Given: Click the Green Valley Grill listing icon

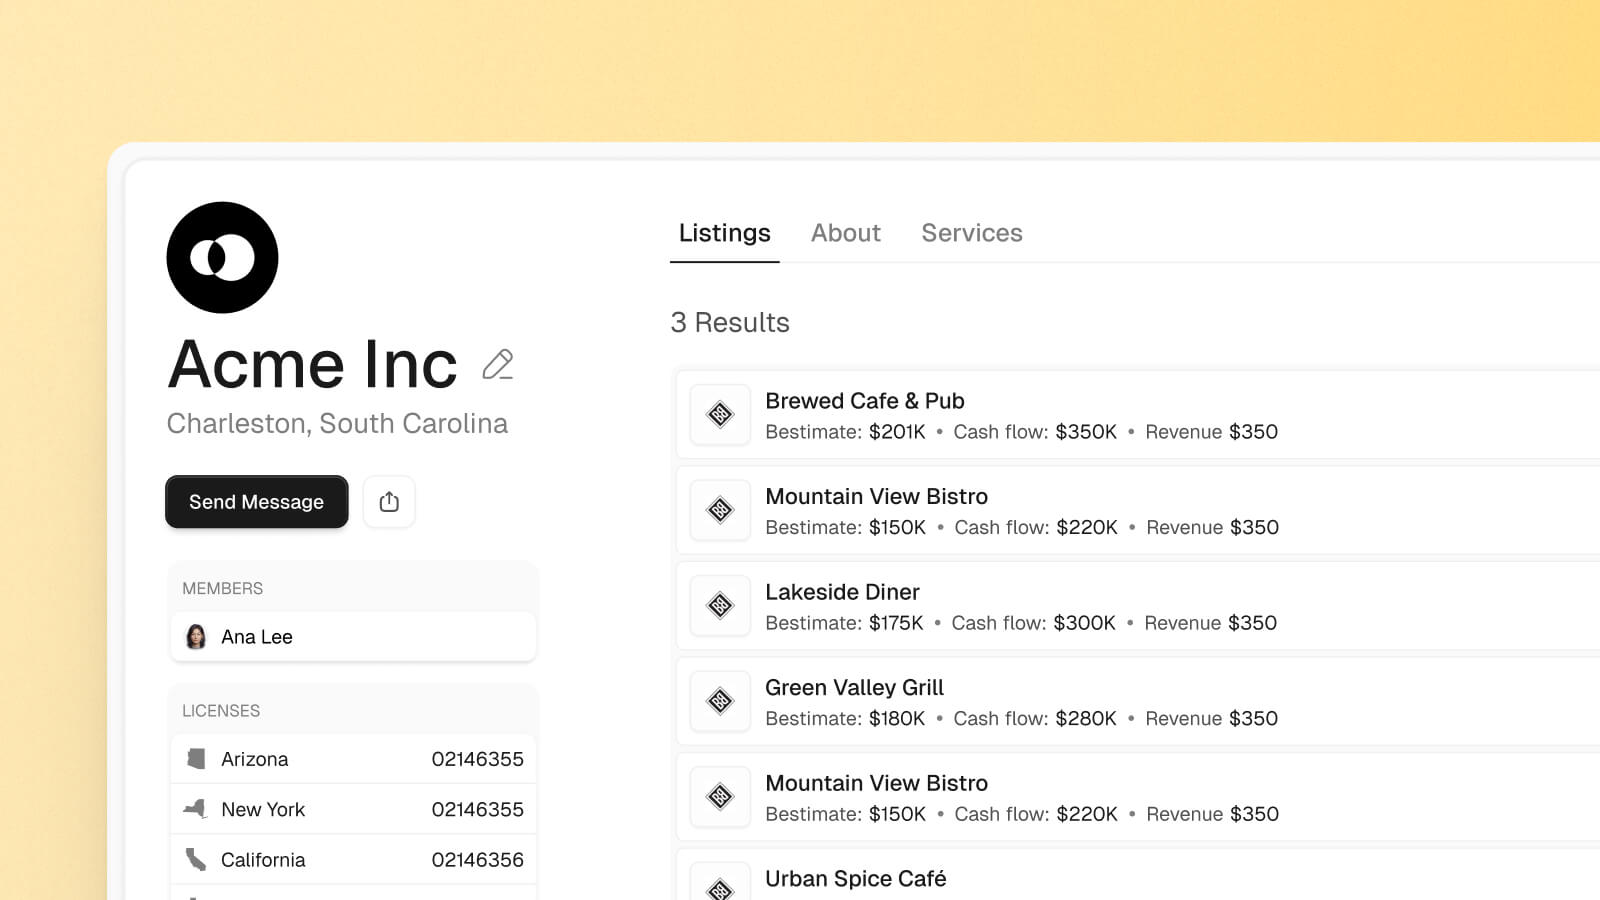Looking at the screenshot, I should tap(720, 701).
